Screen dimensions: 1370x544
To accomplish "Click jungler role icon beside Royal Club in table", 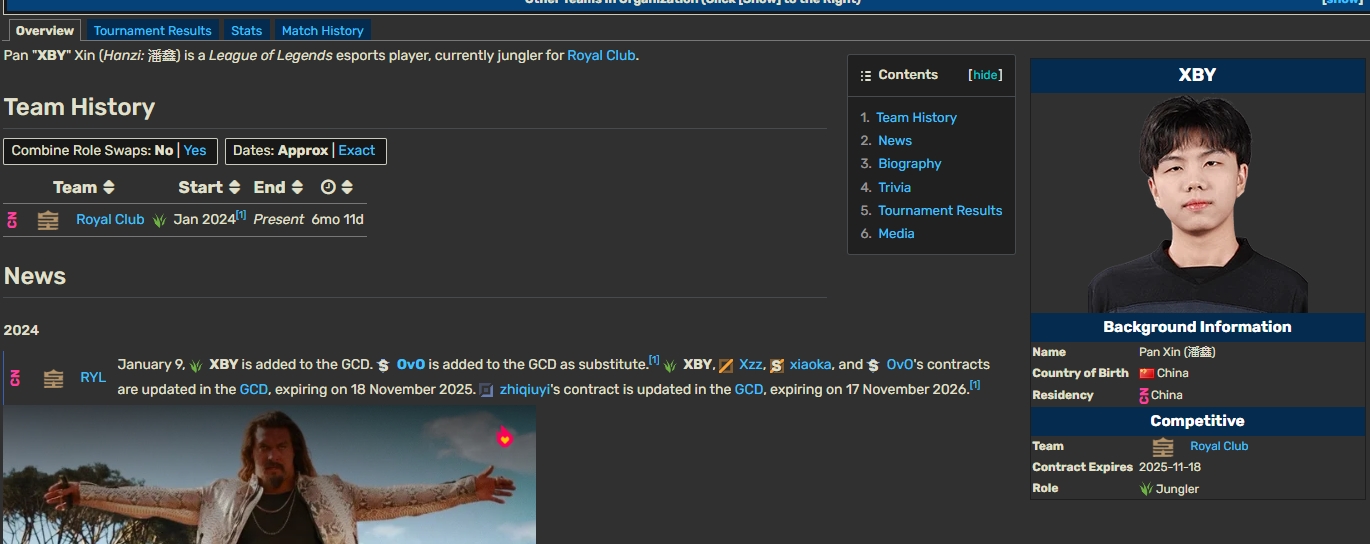I will pos(159,220).
